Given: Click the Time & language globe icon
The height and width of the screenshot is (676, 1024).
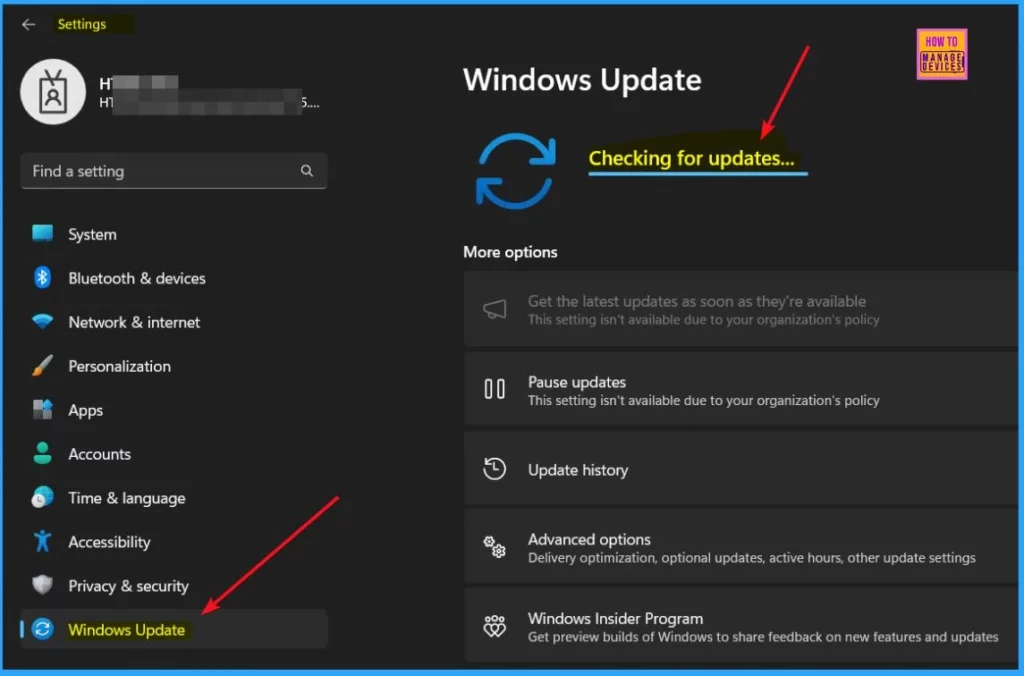Looking at the screenshot, I should pos(42,498).
